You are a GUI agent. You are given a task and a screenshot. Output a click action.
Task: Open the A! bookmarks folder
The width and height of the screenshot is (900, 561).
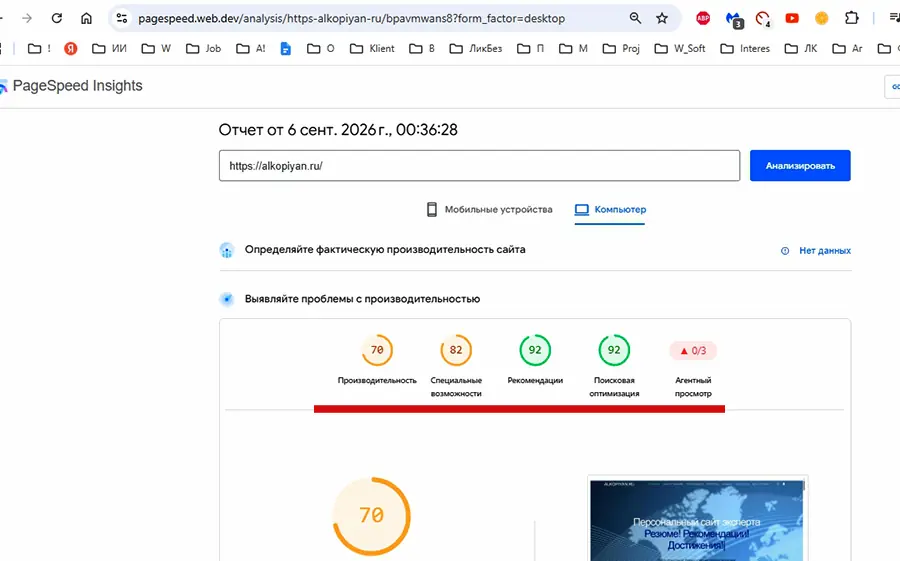[251, 49]
